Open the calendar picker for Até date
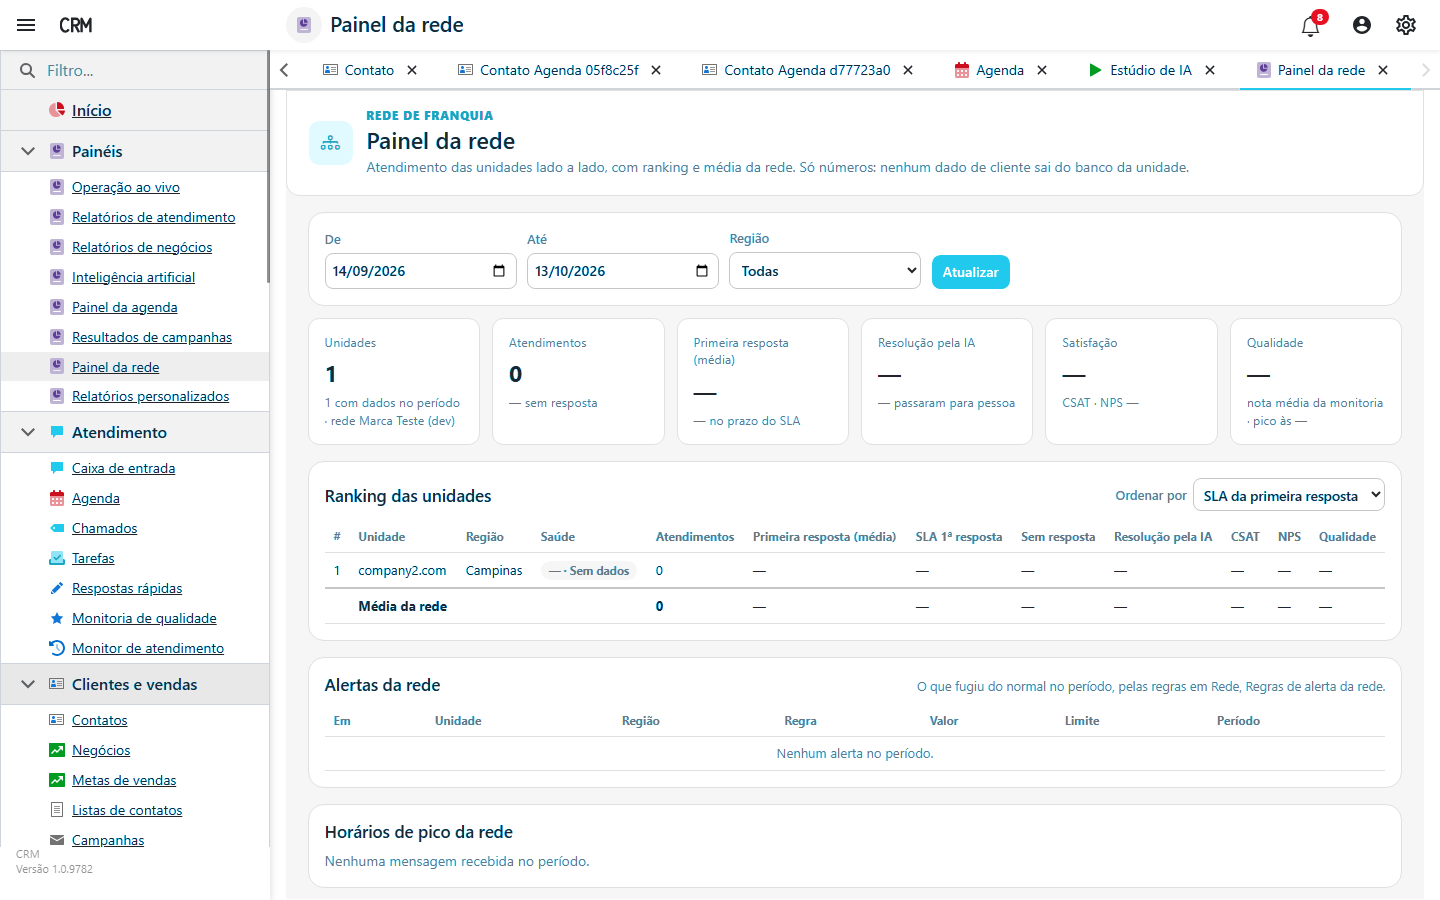This screenshot has width=1440, height=900. pos(701,271)
